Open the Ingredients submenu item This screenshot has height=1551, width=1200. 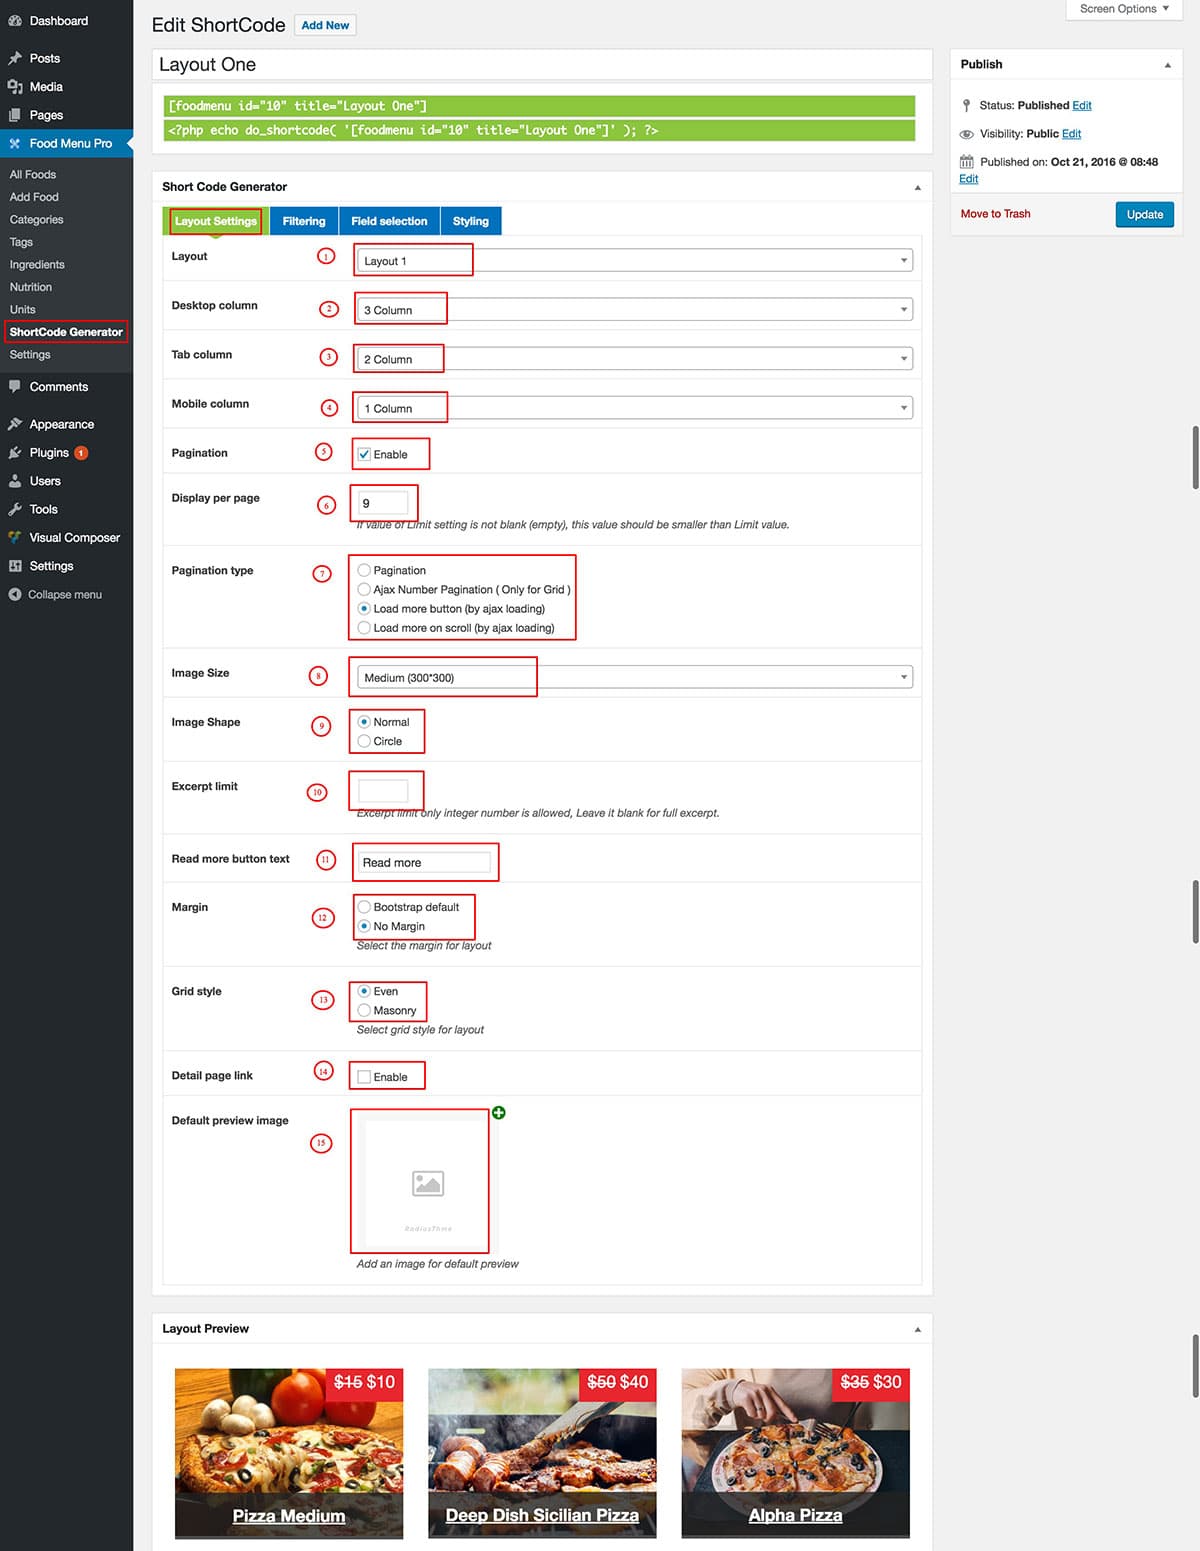(x=37, y=264)
